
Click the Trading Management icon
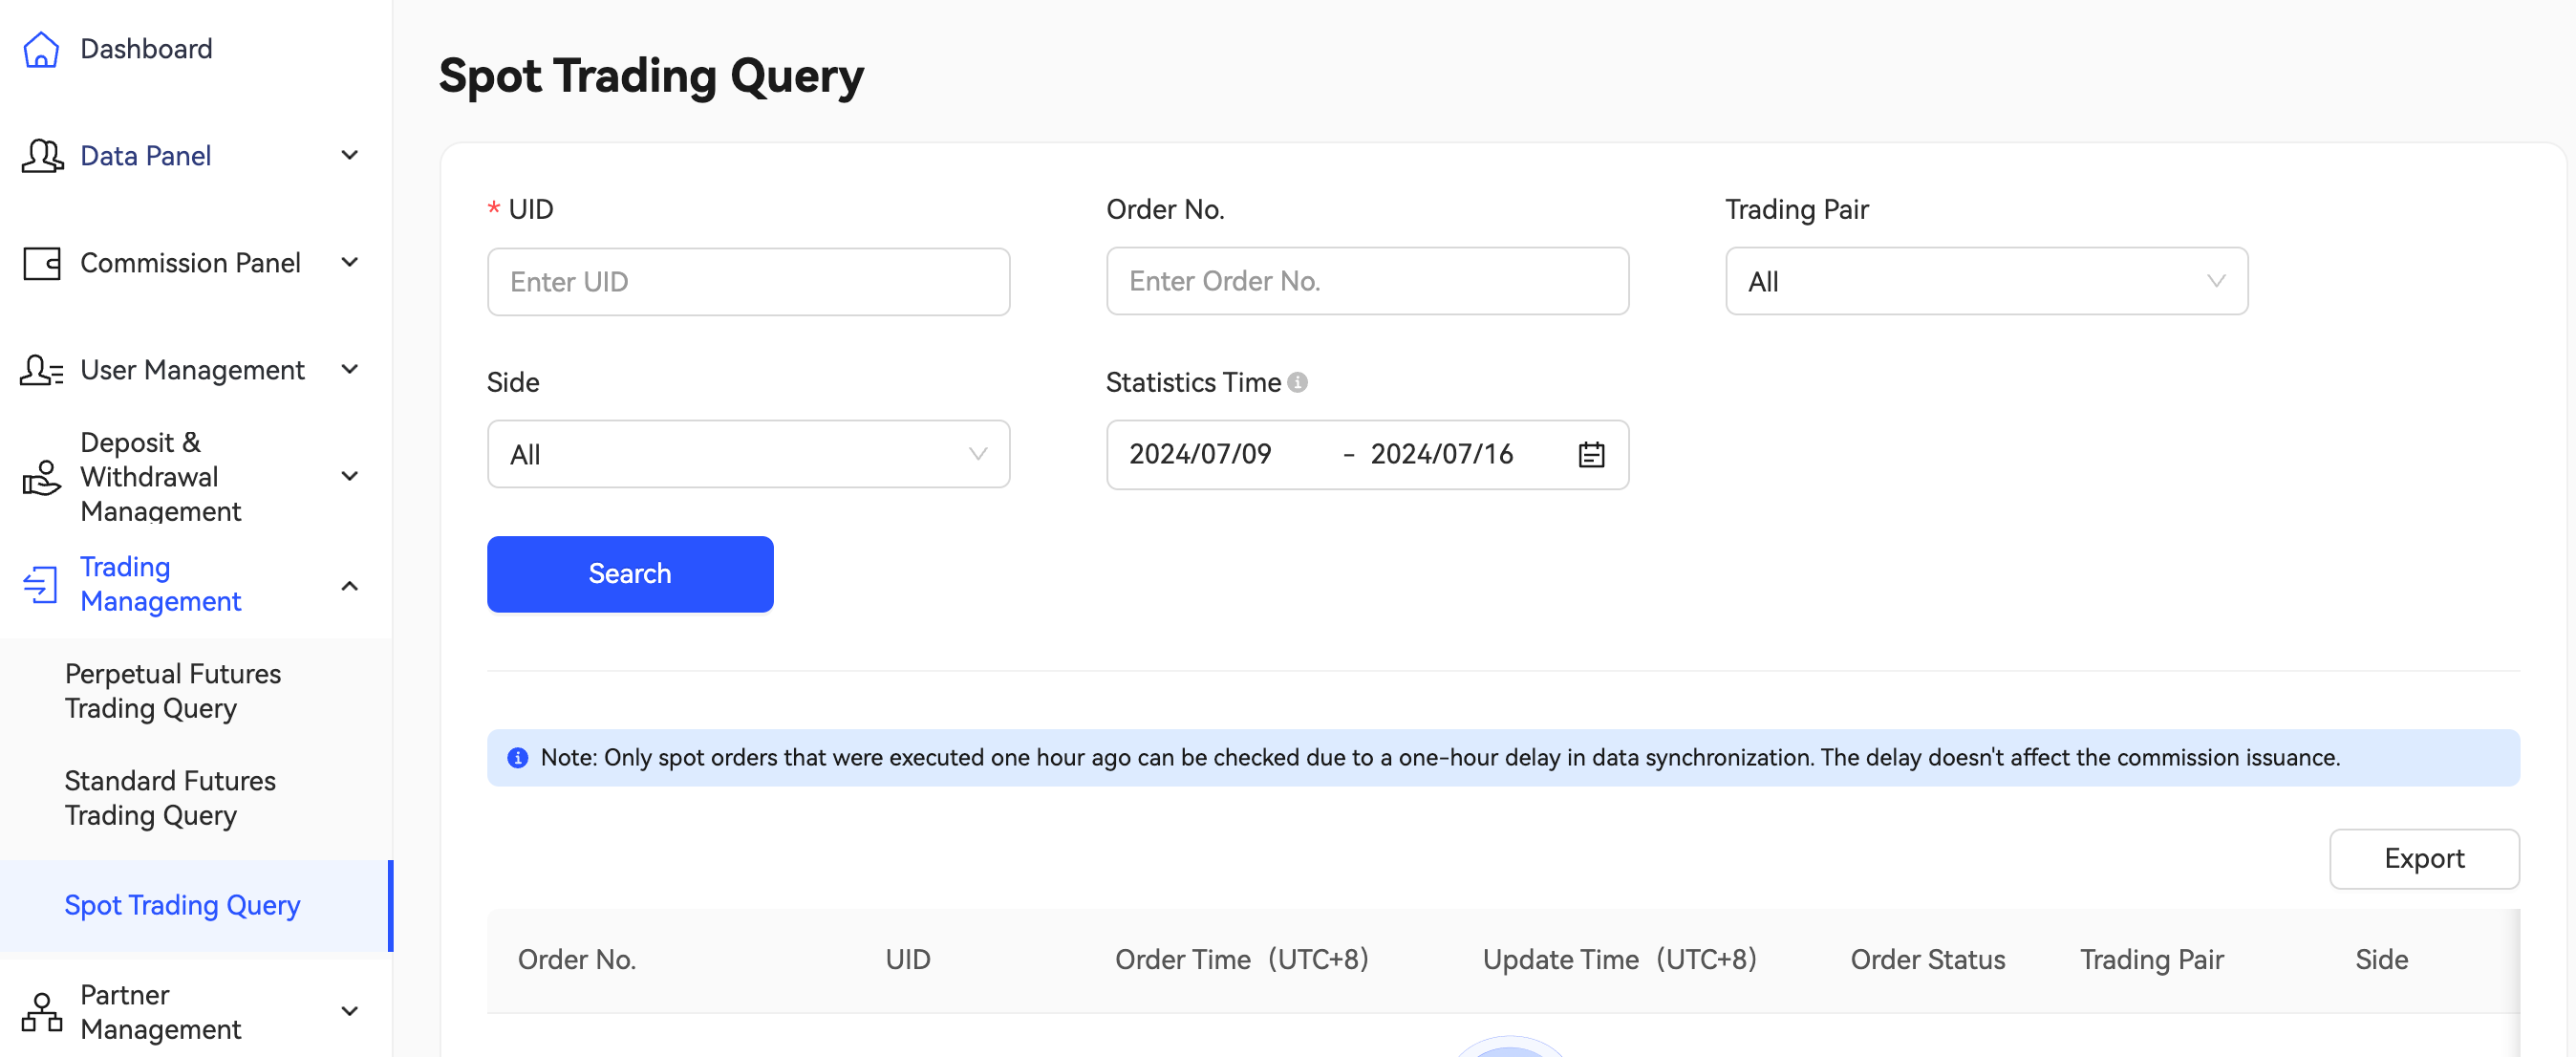(42, 584)
